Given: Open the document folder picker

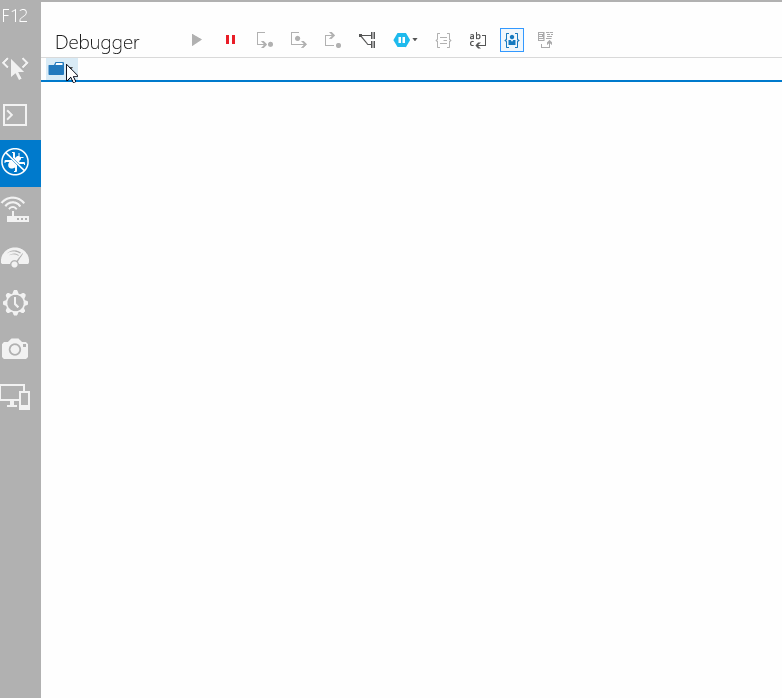Looking at the screenshot, I should pyautogui.click(x=61, y=69).
